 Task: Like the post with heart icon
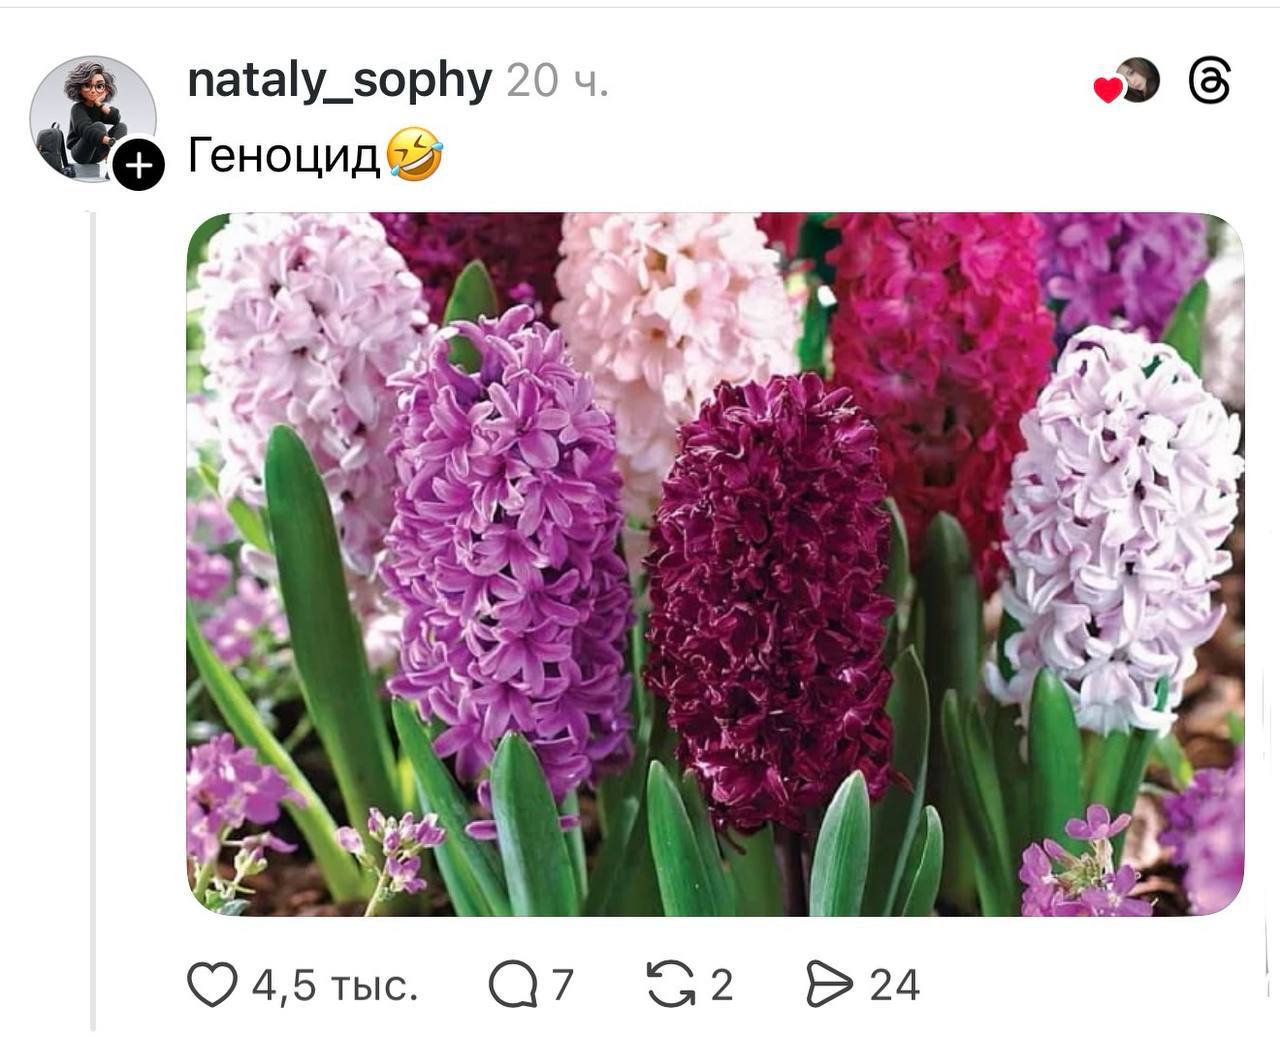pos(212,985)
